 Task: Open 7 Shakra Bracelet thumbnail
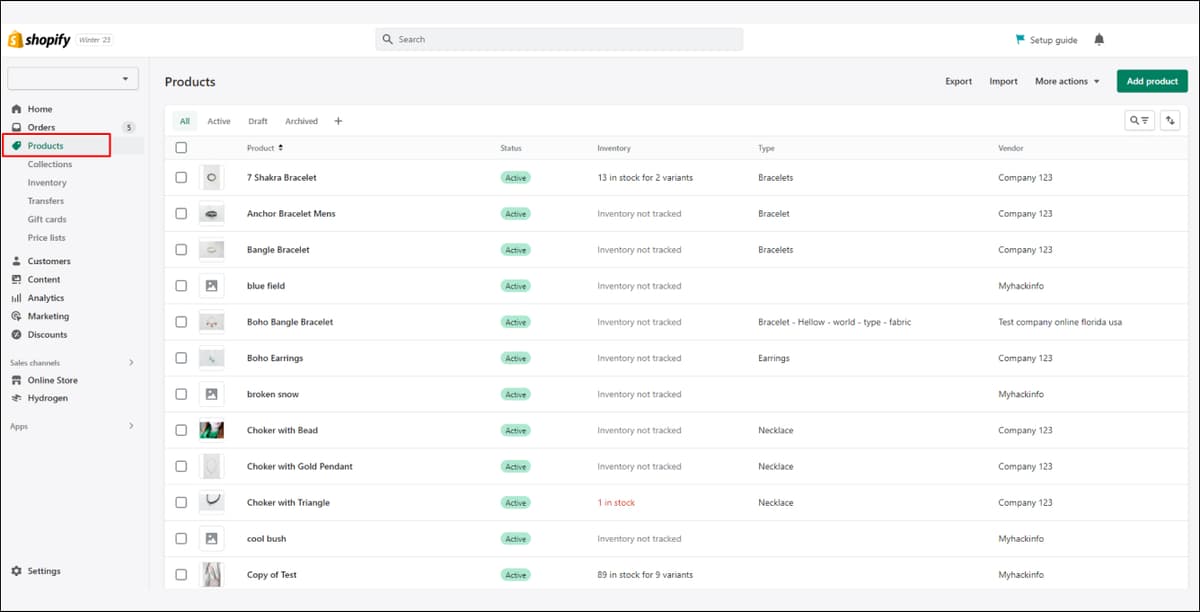click(211, 178)
